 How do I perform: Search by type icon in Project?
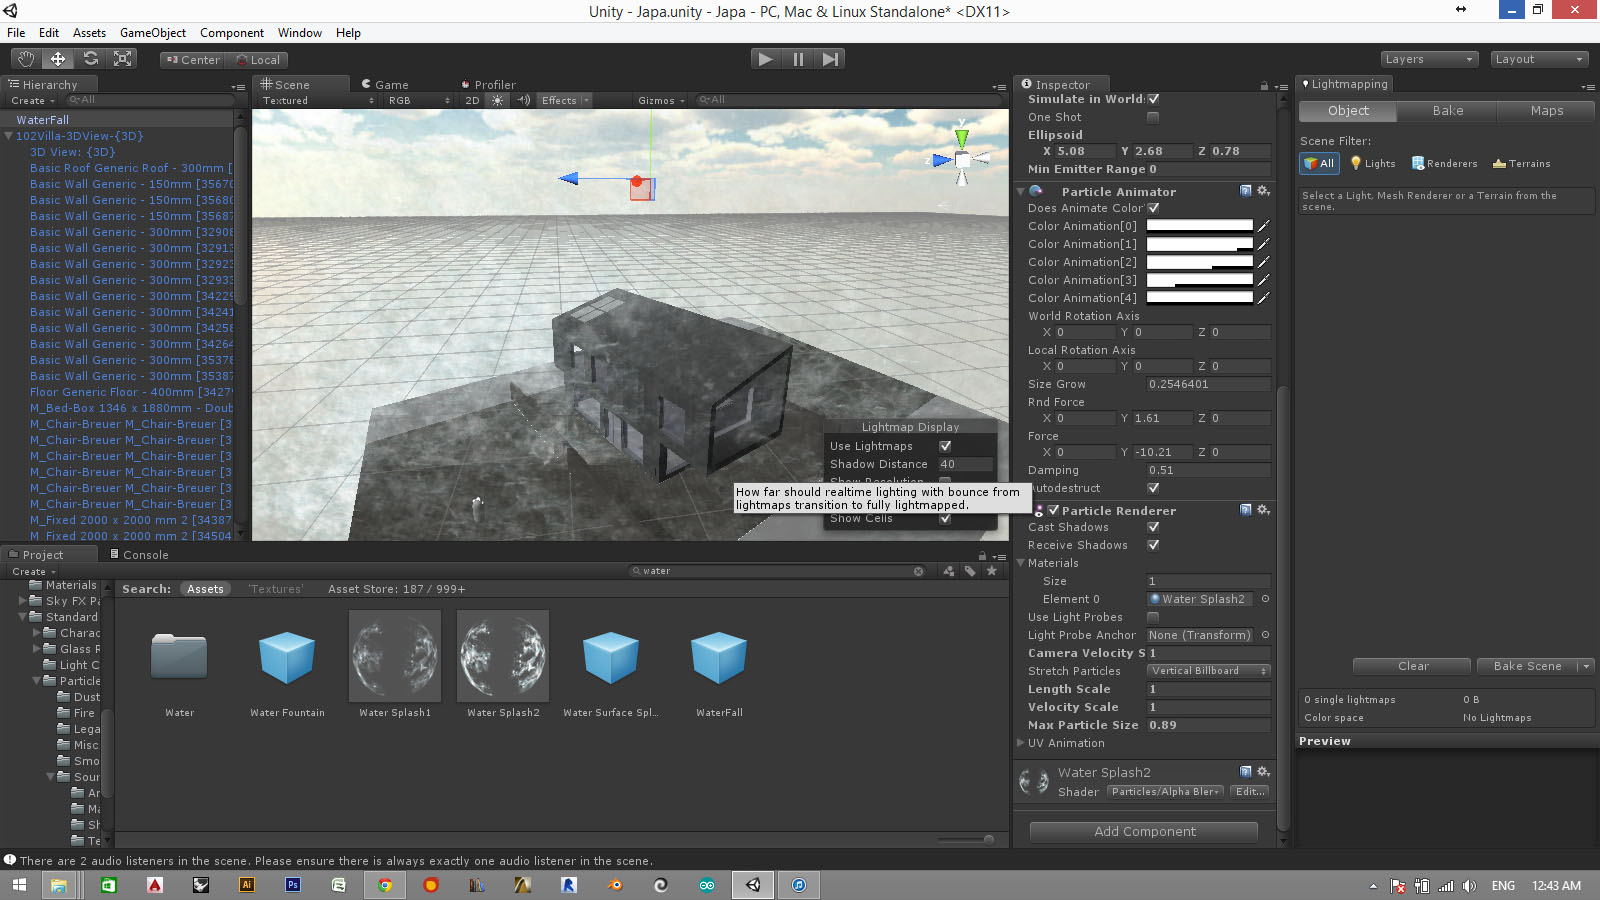click(948, 571)
